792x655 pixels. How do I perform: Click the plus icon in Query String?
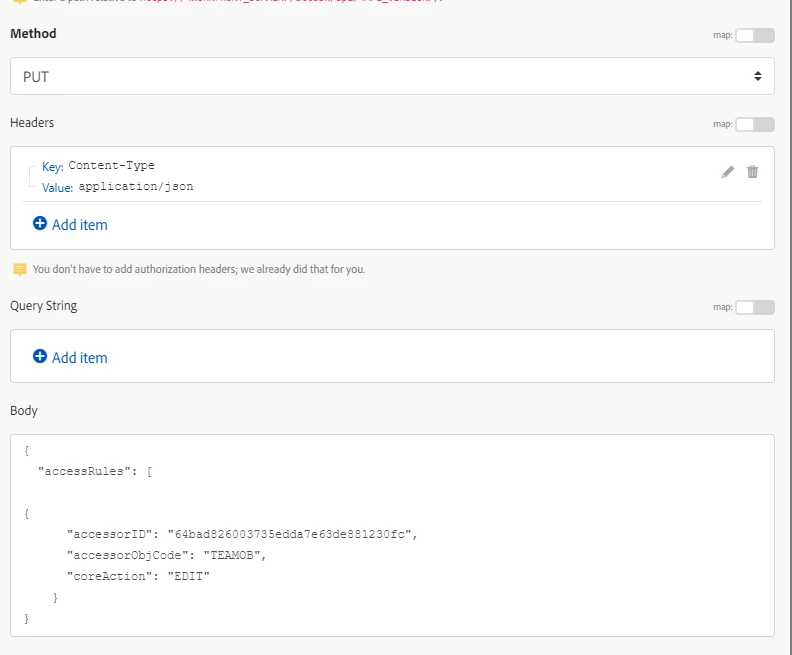click(40, 356)
